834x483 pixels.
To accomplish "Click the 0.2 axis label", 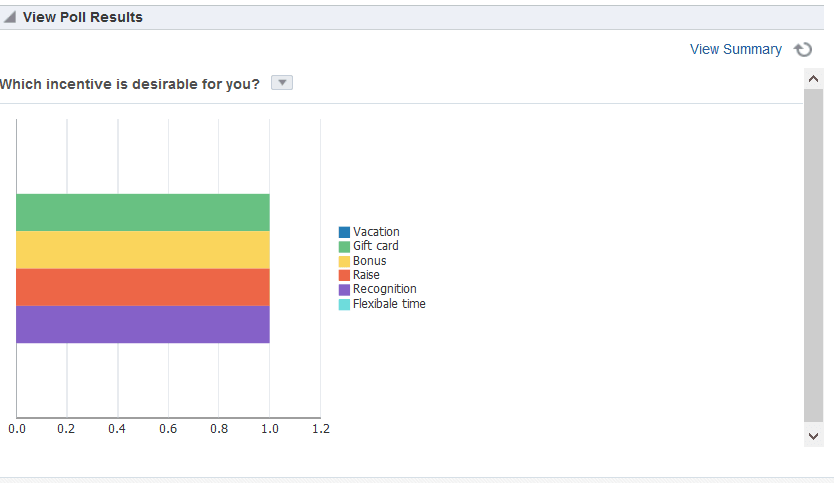I will click(x=66, y=429).
